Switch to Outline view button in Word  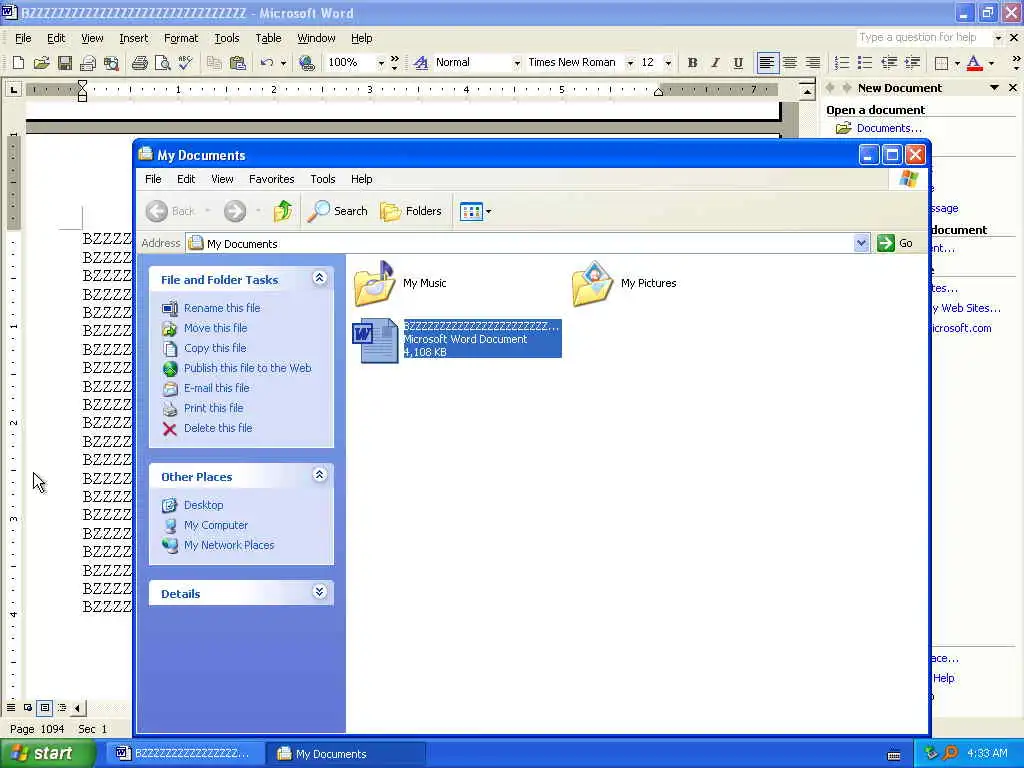61,708
